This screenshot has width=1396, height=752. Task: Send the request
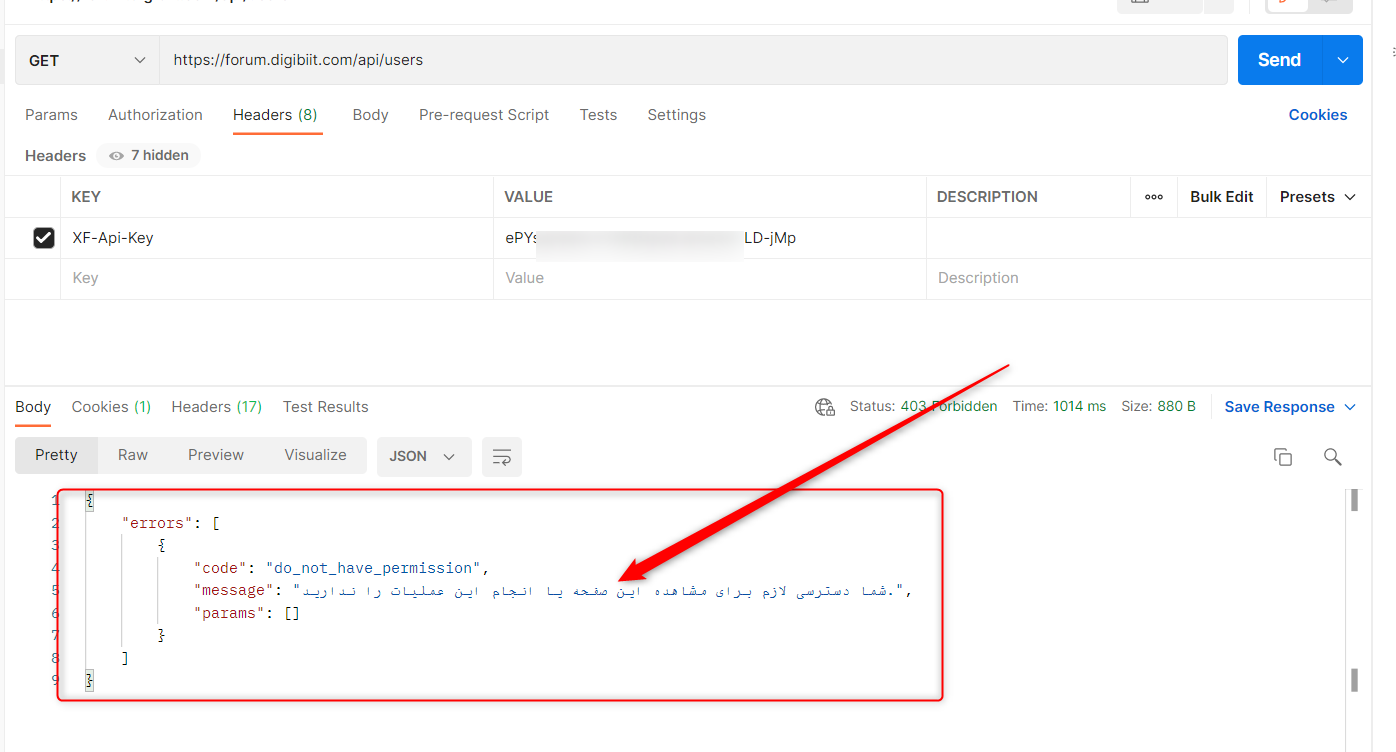[1279, 60]
